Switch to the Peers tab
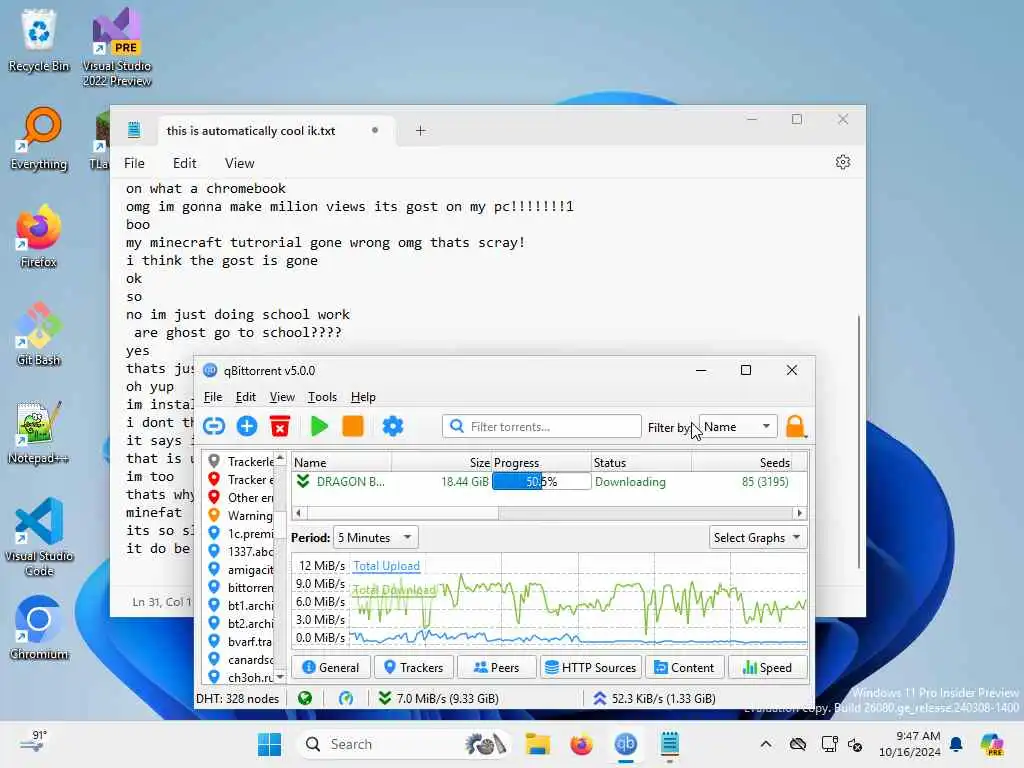 tap(496, 667)
